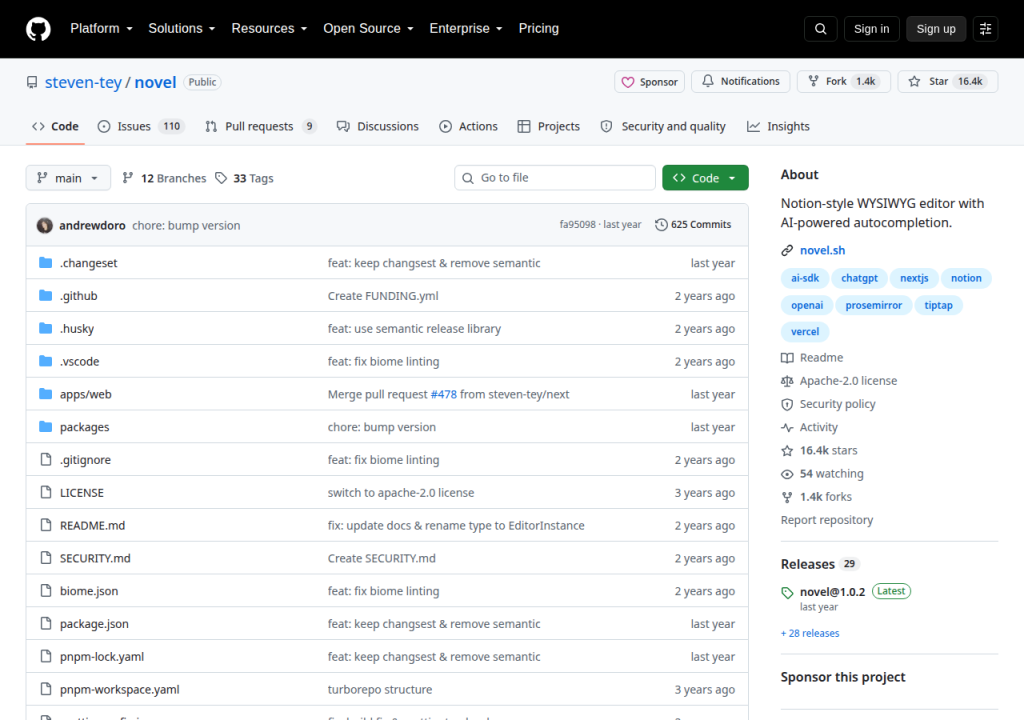Click the bell icon on Notifications
This screenshot has width=1024, height=720.
click(708, 81)
